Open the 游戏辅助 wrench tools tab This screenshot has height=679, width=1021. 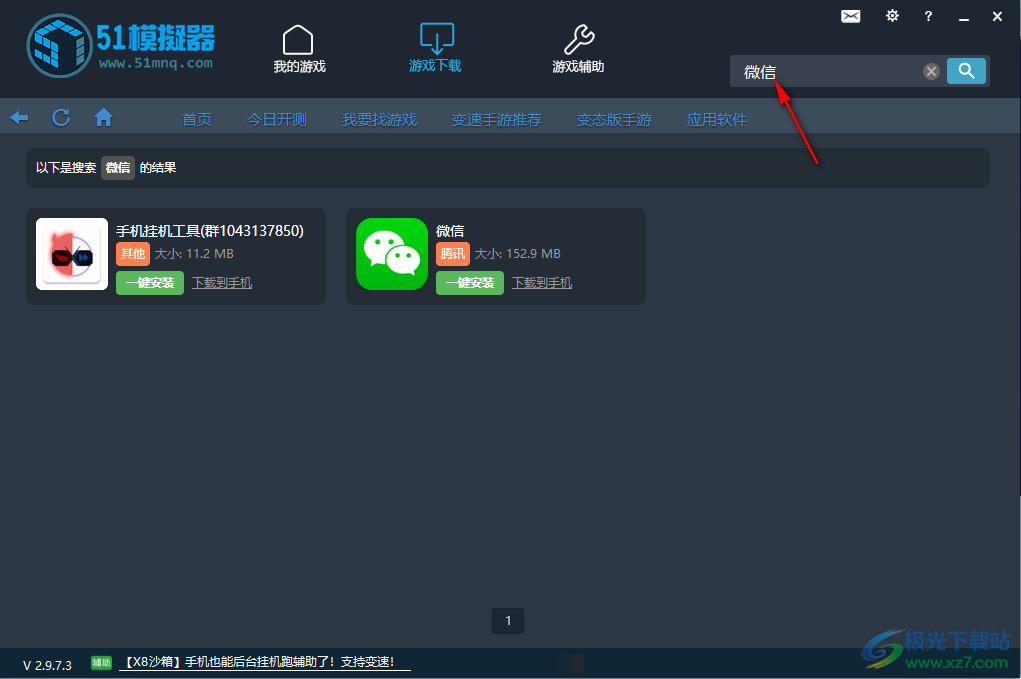click(x=578, y=49)
